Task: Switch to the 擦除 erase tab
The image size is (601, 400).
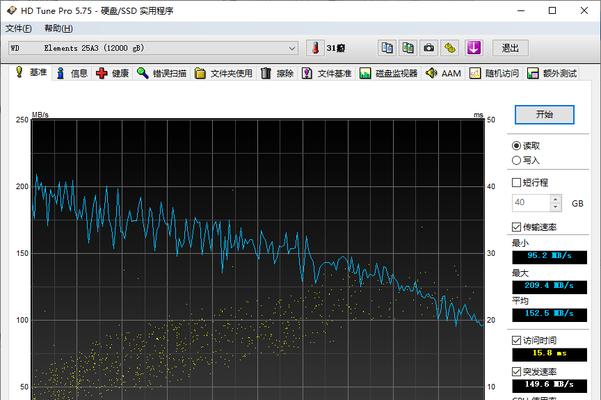Action: [x=278, y=73]
